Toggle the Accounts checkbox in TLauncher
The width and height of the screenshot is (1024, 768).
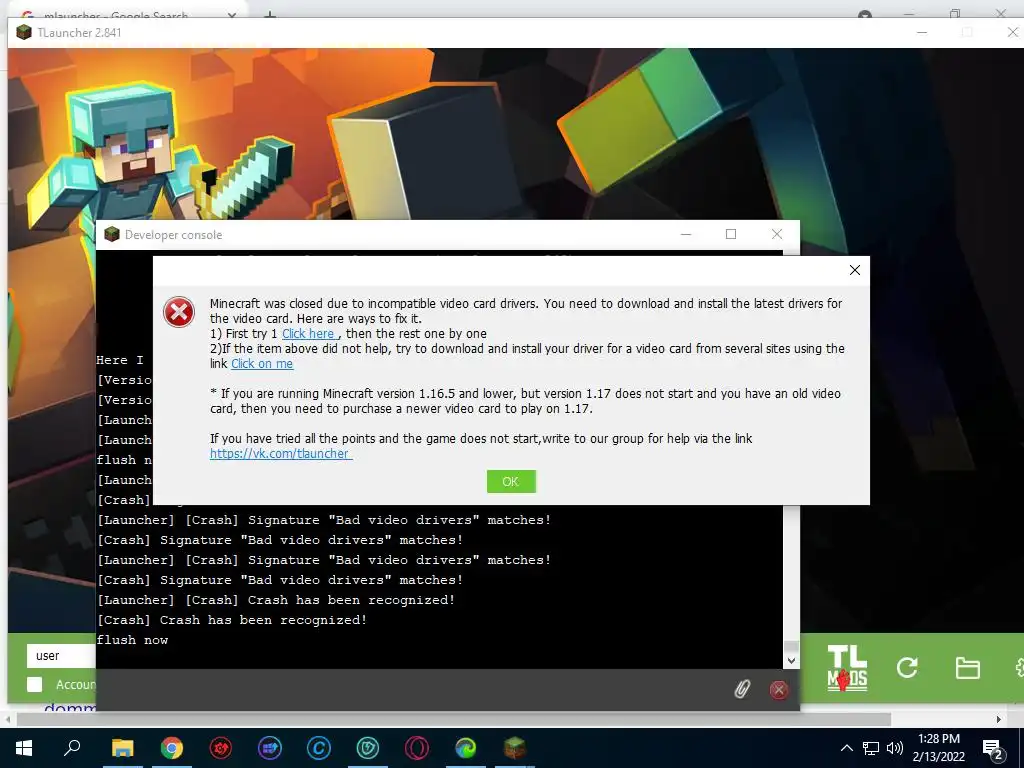[x=35, y=684]
